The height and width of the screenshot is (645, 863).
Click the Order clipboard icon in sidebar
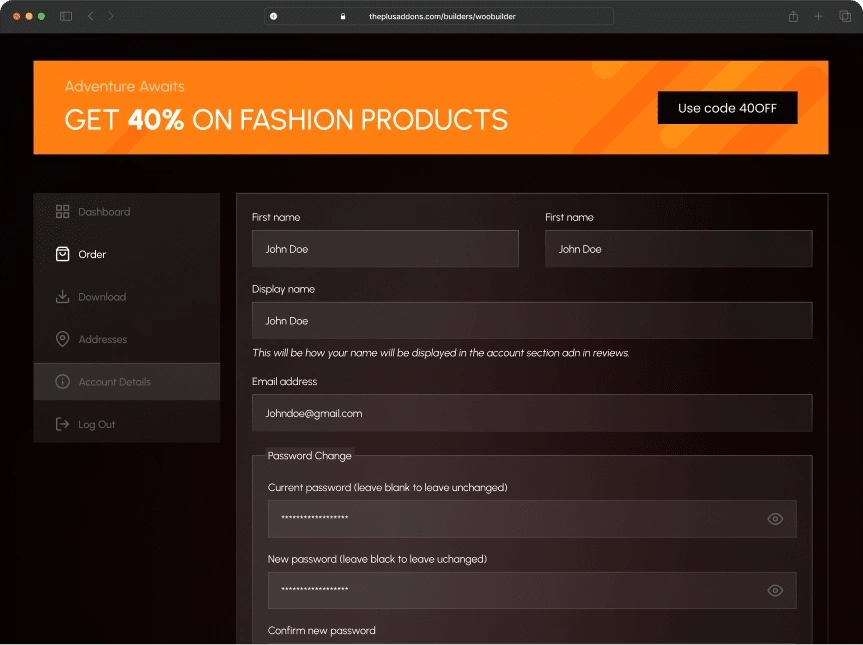pyautogui.click(x=61, y=254)
